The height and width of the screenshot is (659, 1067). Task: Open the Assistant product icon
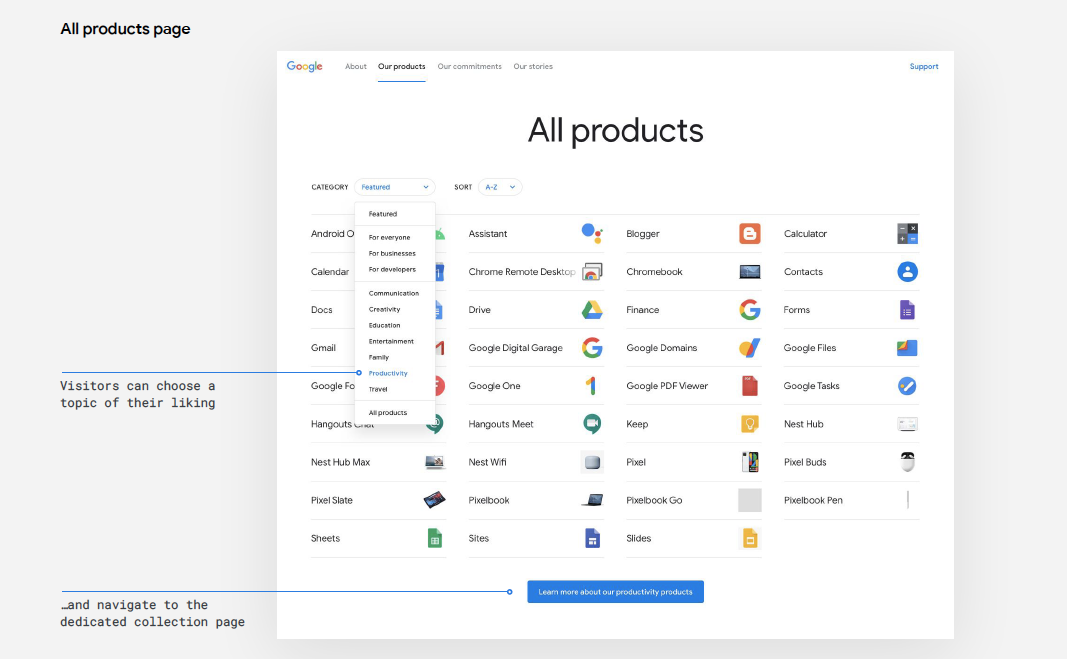[x=592, y=234]
